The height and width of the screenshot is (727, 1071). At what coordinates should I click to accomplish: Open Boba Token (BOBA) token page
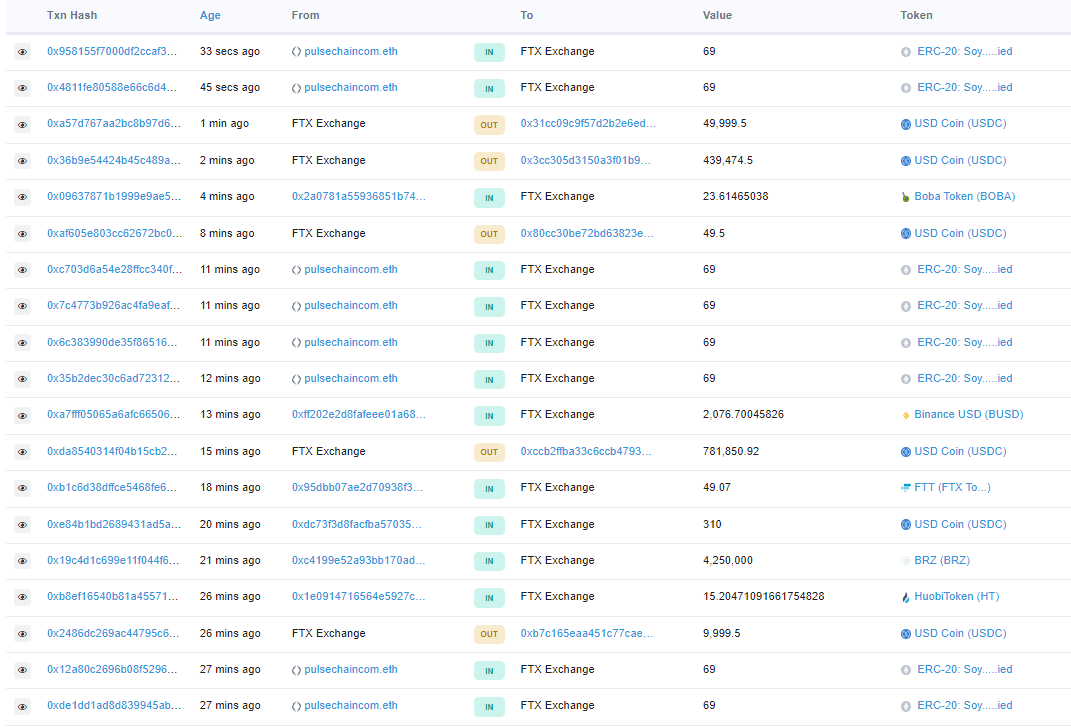click(x=964, y=196)
